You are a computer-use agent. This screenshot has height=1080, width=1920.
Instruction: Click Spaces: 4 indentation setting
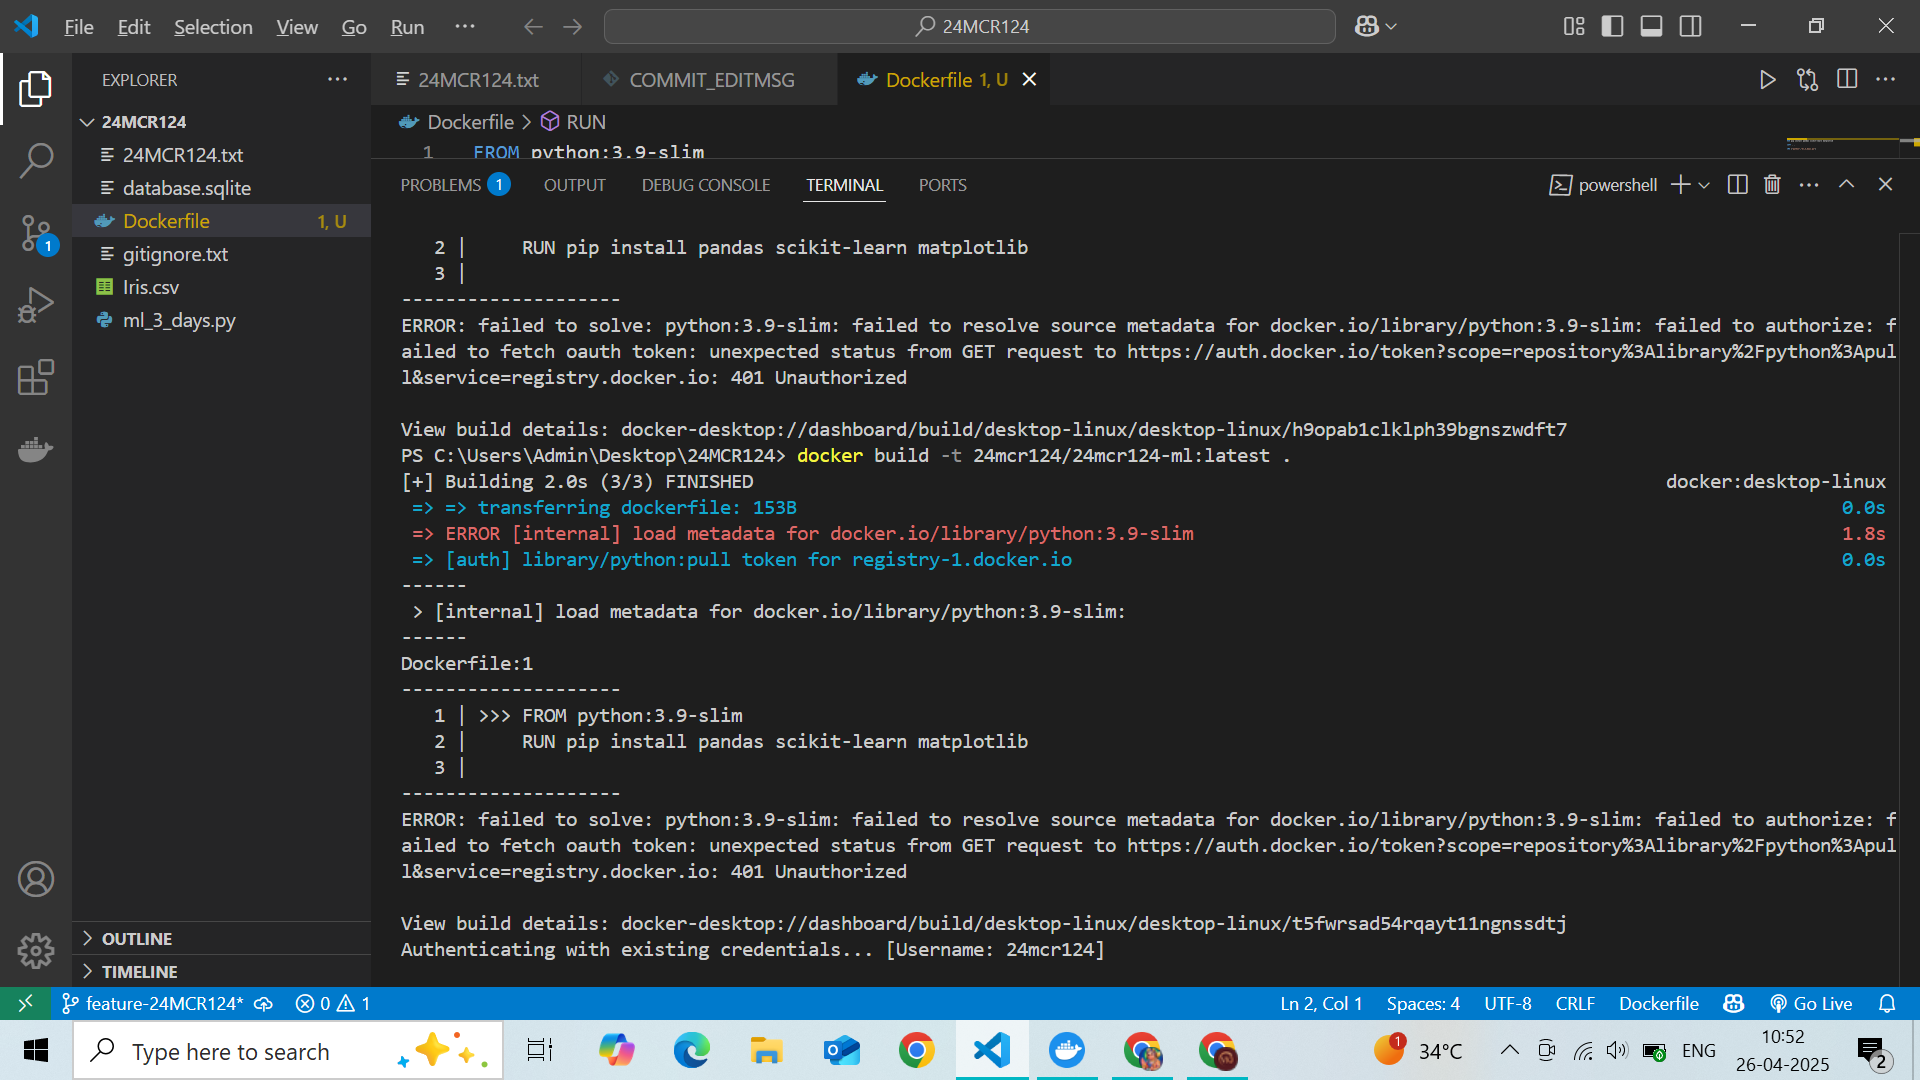tap(1423, 1003)
